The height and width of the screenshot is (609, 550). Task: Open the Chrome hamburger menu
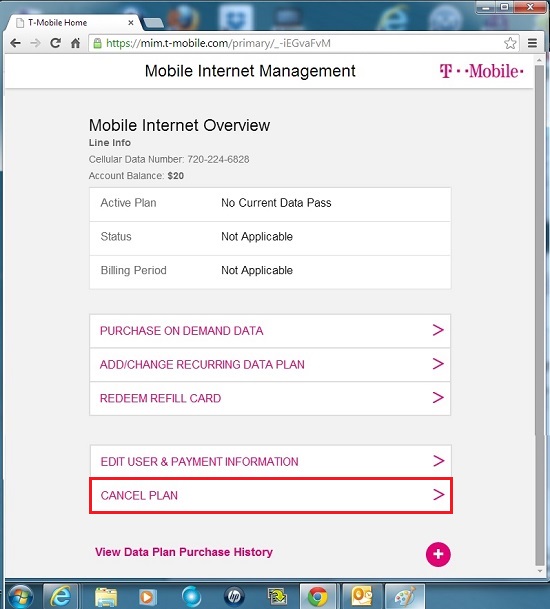pyautogui.click(x=532, y=43)
